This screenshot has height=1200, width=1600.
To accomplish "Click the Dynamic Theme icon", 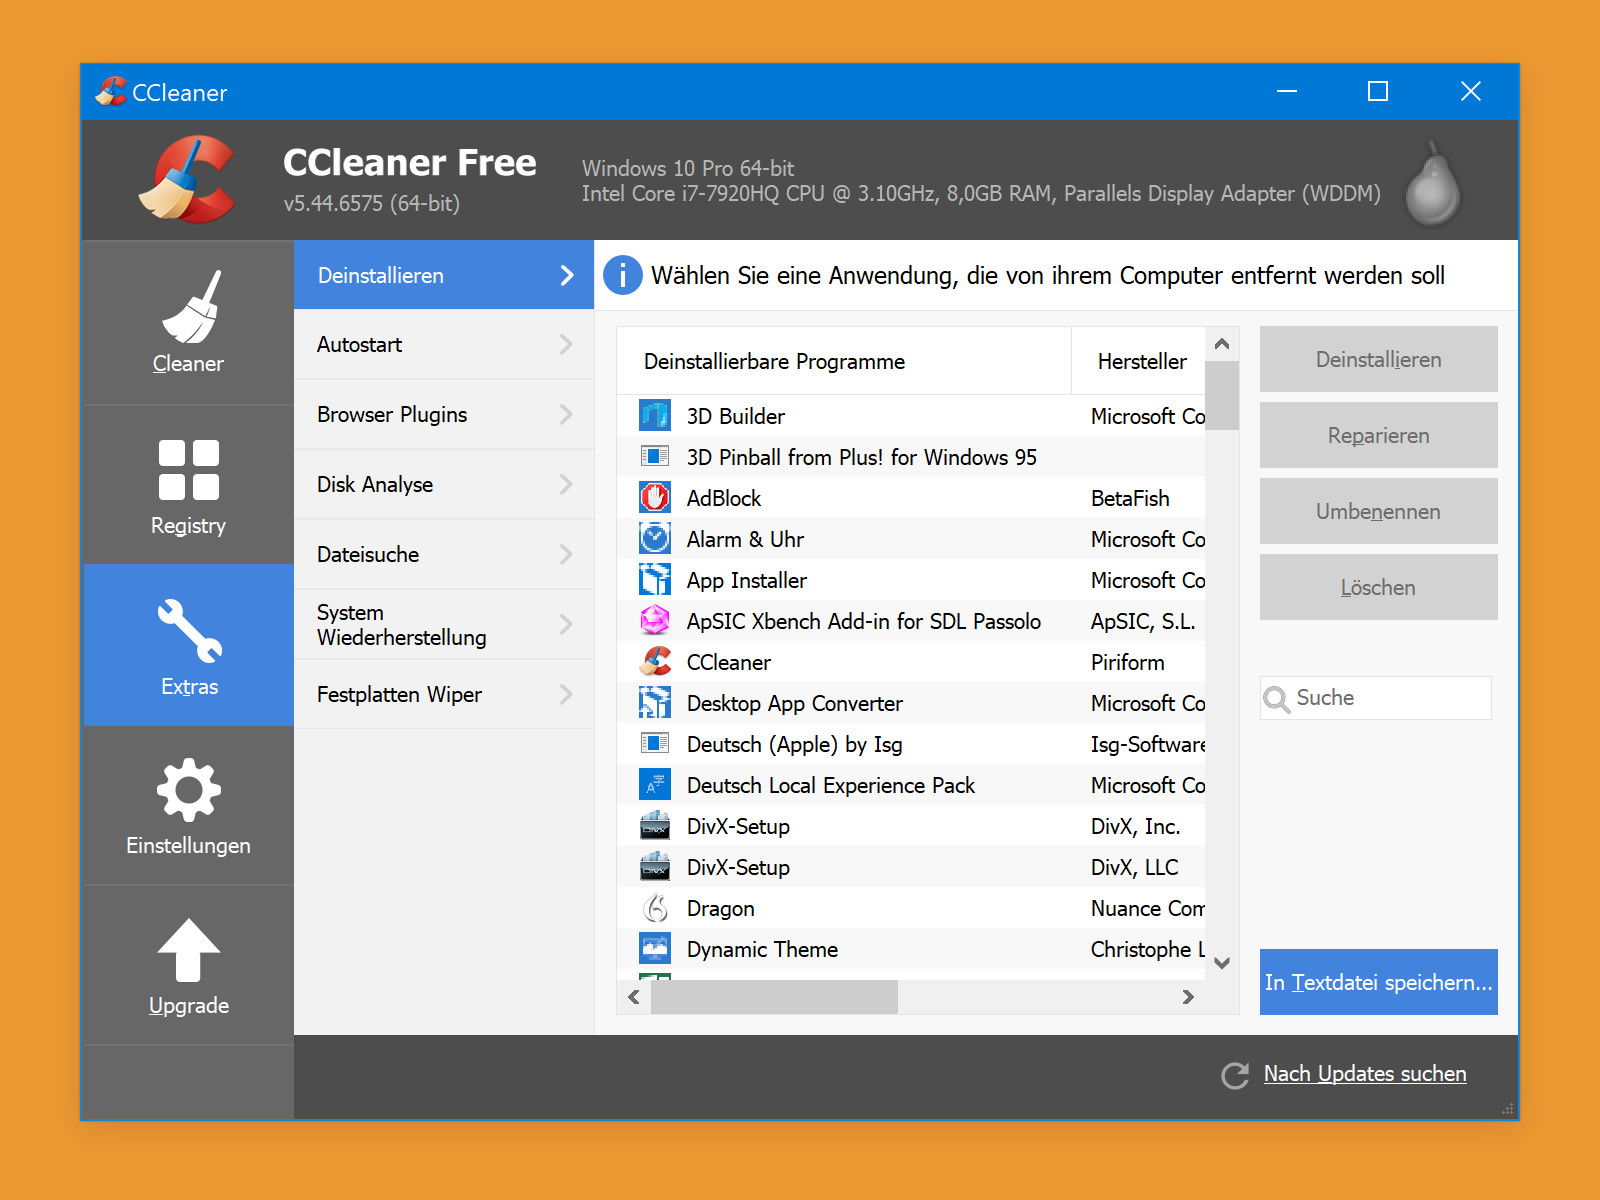I will [655, 948].
